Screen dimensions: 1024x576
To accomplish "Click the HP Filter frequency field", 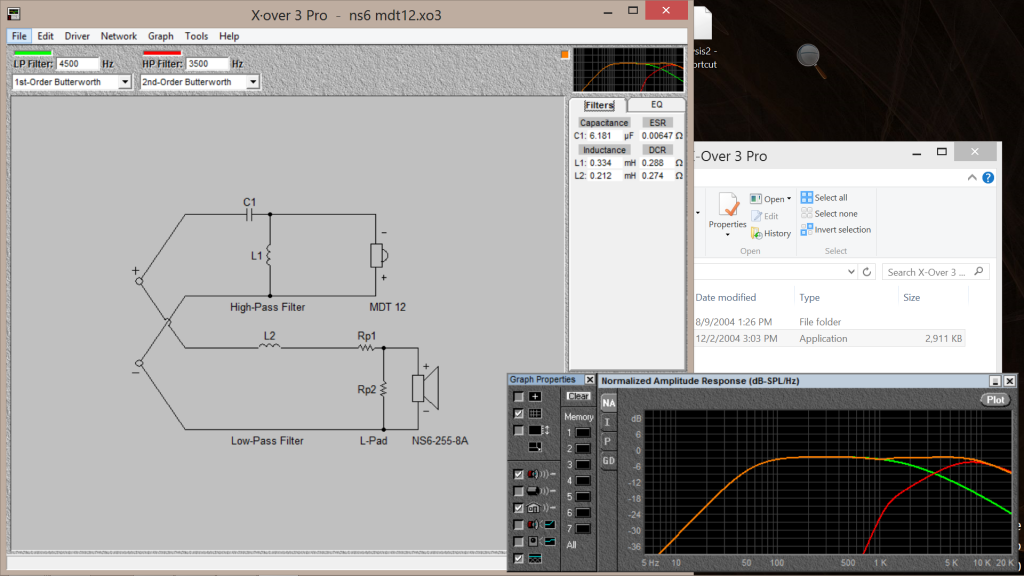I will tap(207, 64).
